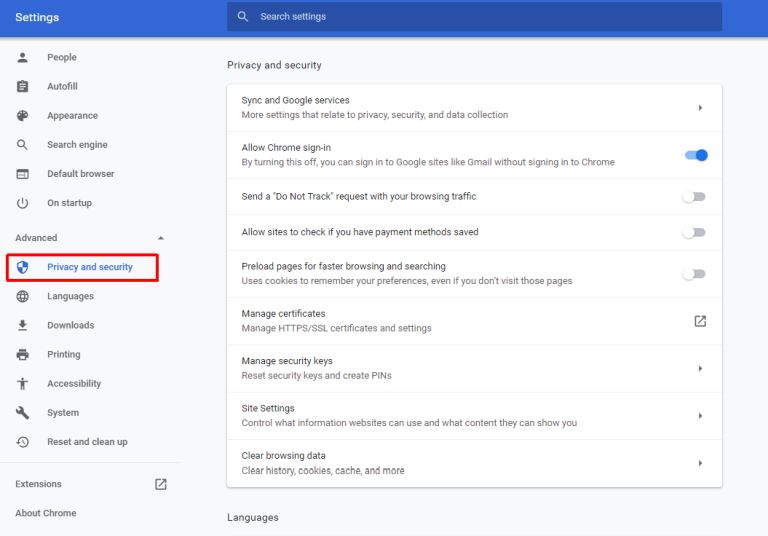Click the Autofill clipboard icon
768x536 pixels.
click(x=23, y=86)
